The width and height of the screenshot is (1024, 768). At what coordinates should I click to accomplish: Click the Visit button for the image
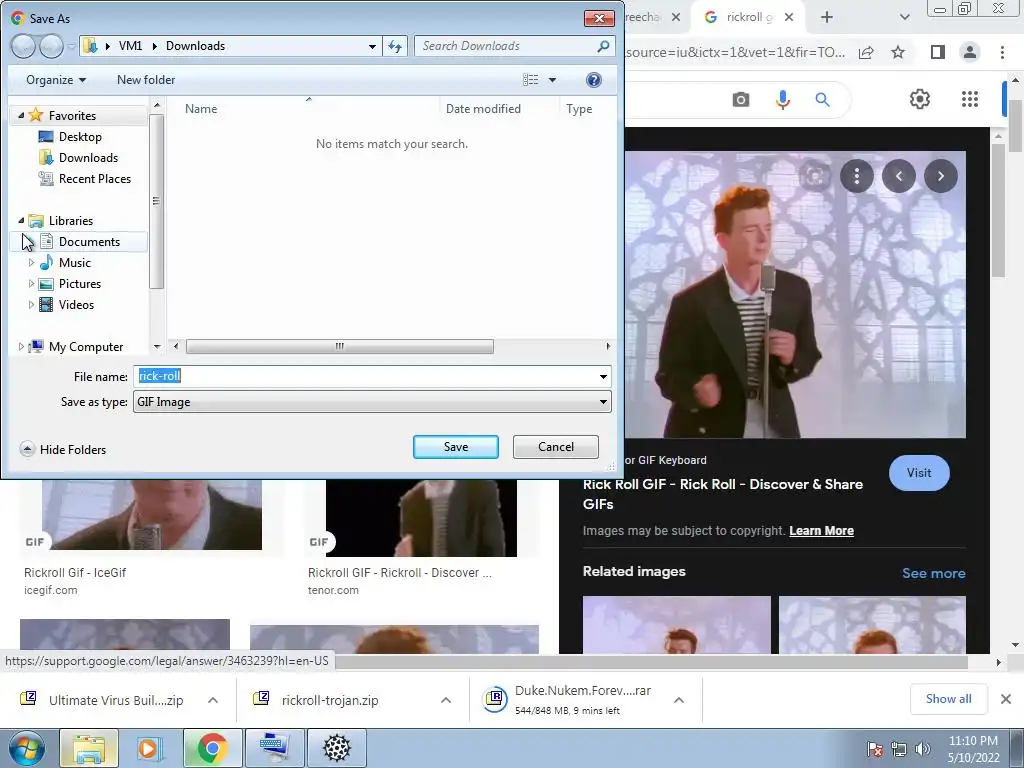click(x=919, y=473)
